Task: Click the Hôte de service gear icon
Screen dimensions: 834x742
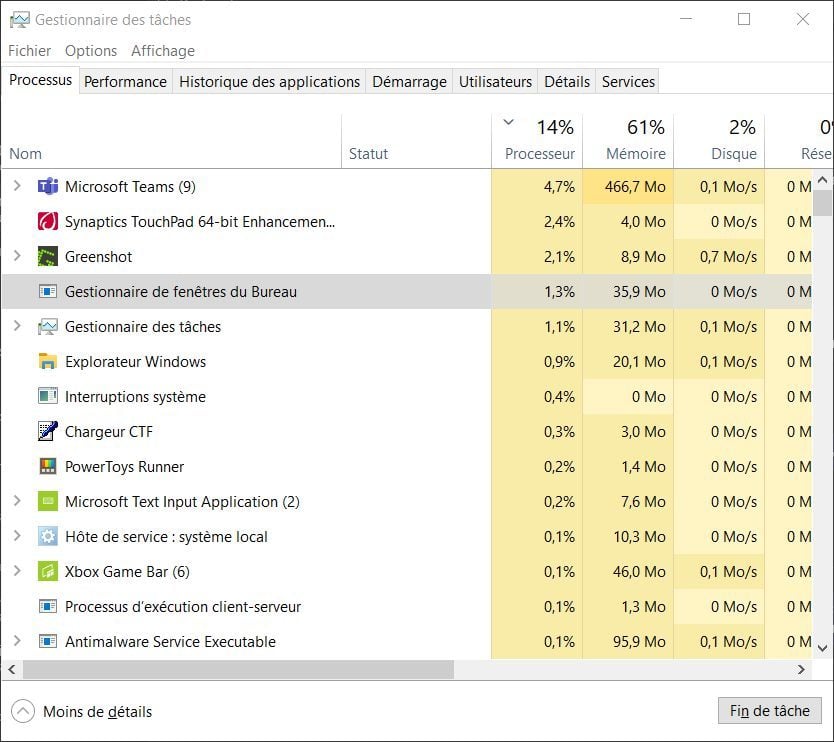Action: click(x=47, y=537)
